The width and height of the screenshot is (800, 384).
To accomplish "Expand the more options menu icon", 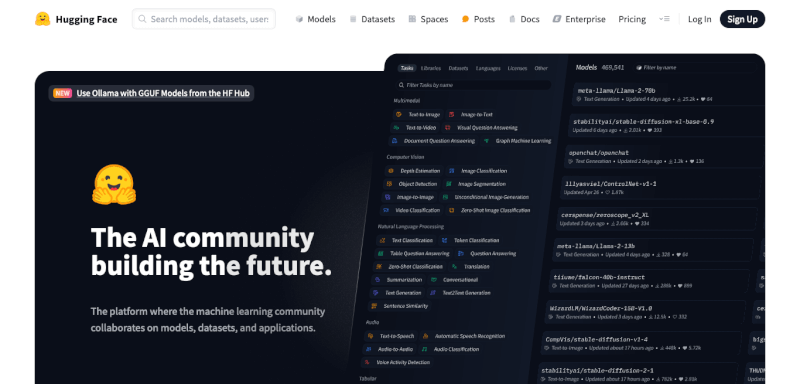I will coord(664,19).
